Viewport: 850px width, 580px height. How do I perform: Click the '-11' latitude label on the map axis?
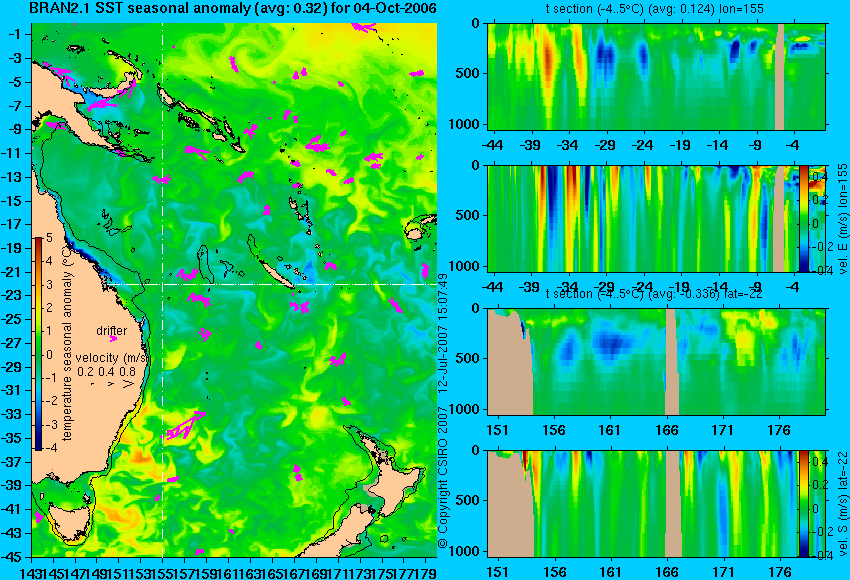tap(11, 153)
